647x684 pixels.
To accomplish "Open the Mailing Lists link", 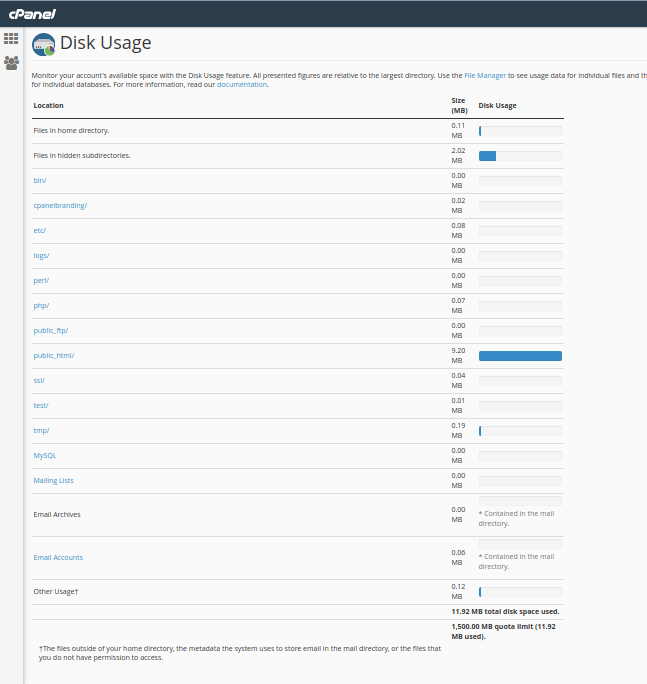I will point(53,480).
